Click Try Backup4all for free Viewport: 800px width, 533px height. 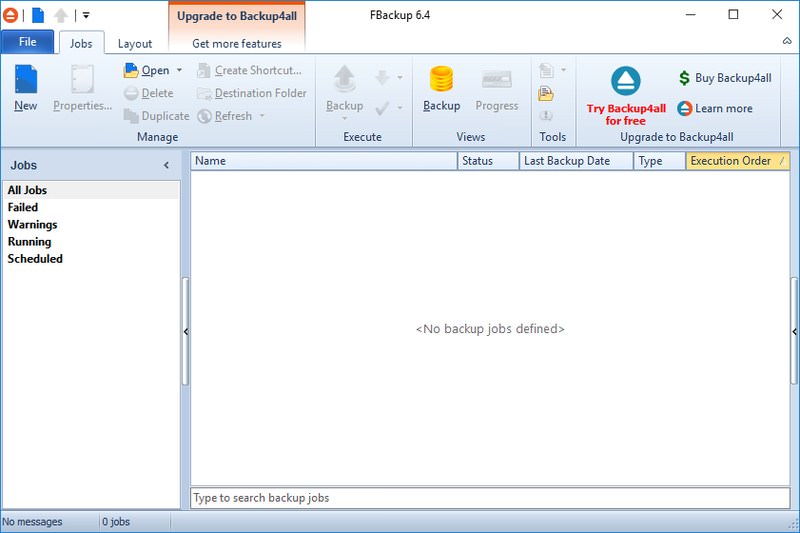[626, 96]
